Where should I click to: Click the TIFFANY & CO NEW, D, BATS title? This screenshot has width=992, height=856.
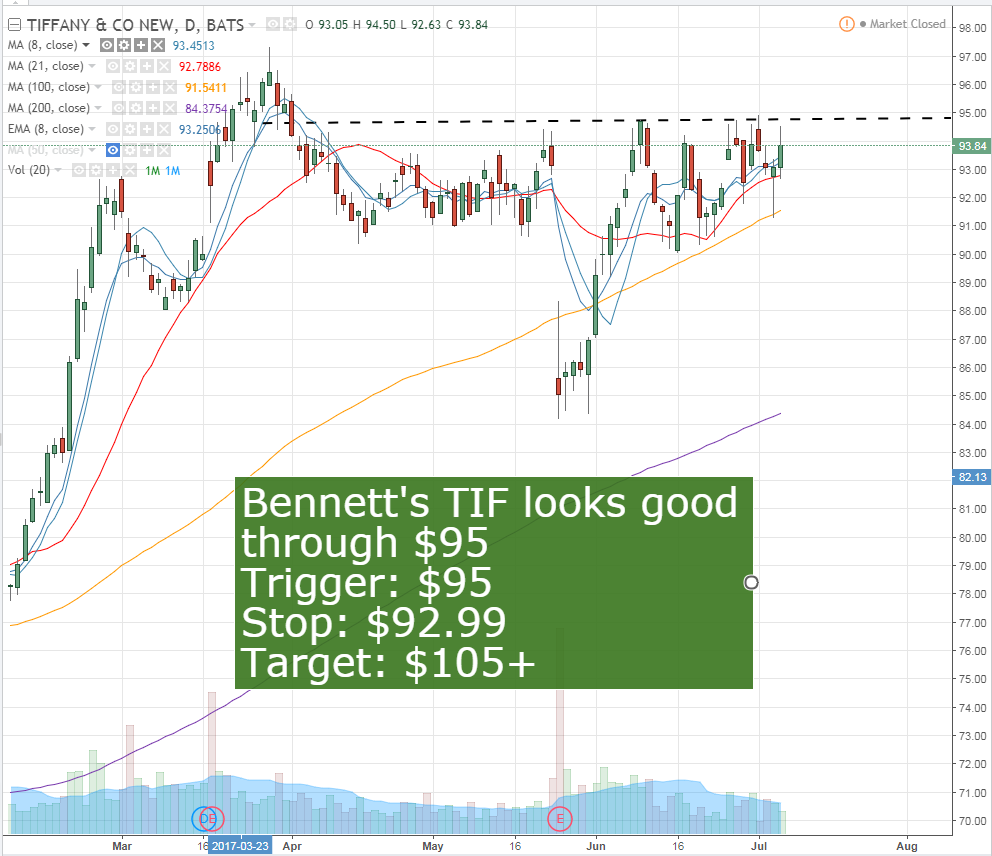[x=135, y=25]
